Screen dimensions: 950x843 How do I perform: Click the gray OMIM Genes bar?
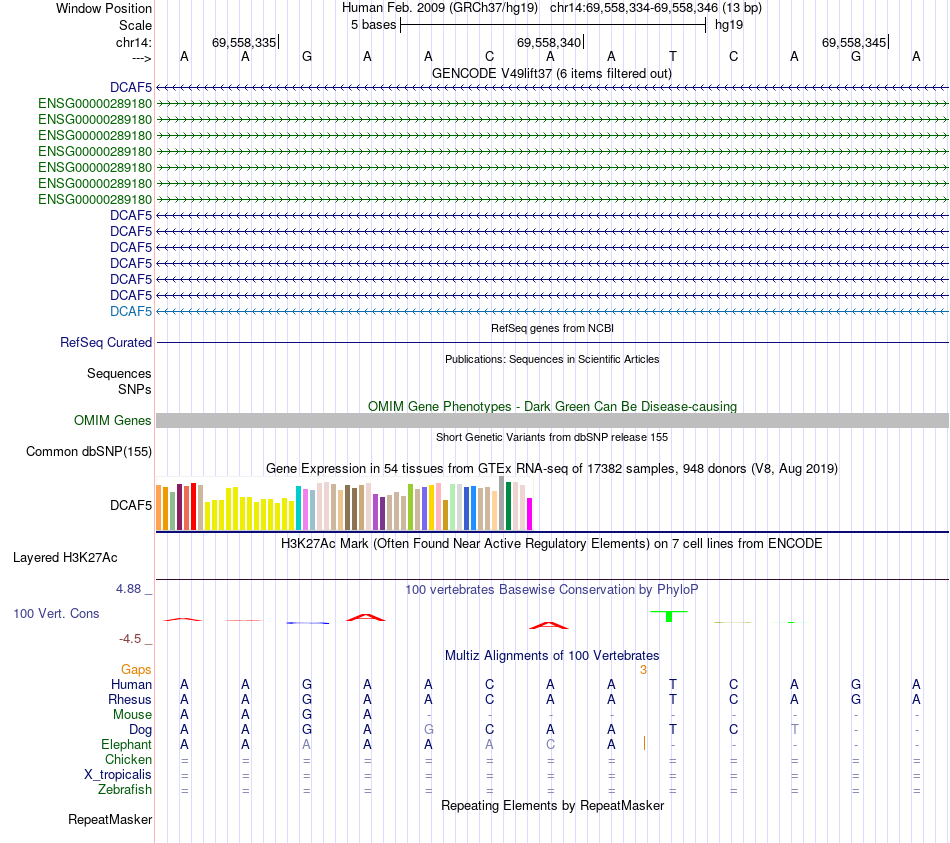[552, 421]
